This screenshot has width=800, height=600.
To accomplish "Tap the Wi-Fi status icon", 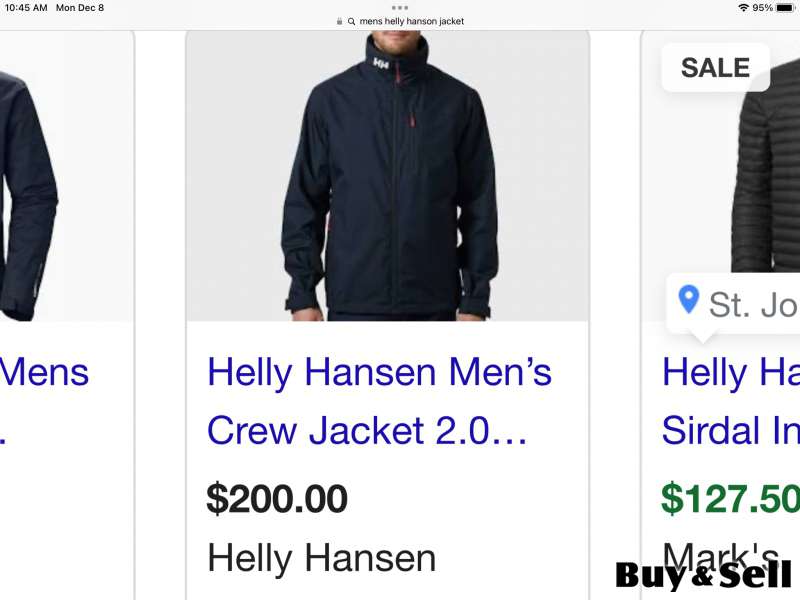I will click(x=743, y=8).
